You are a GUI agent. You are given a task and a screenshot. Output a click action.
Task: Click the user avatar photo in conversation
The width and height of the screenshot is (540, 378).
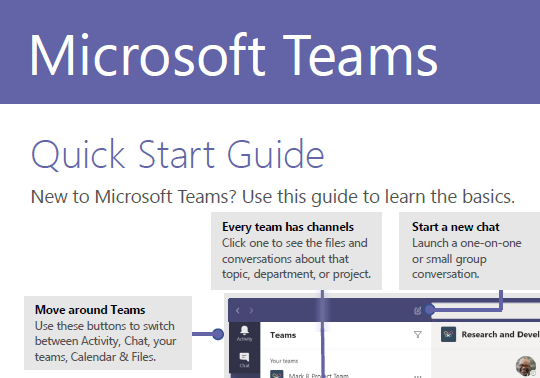[526, 366]
